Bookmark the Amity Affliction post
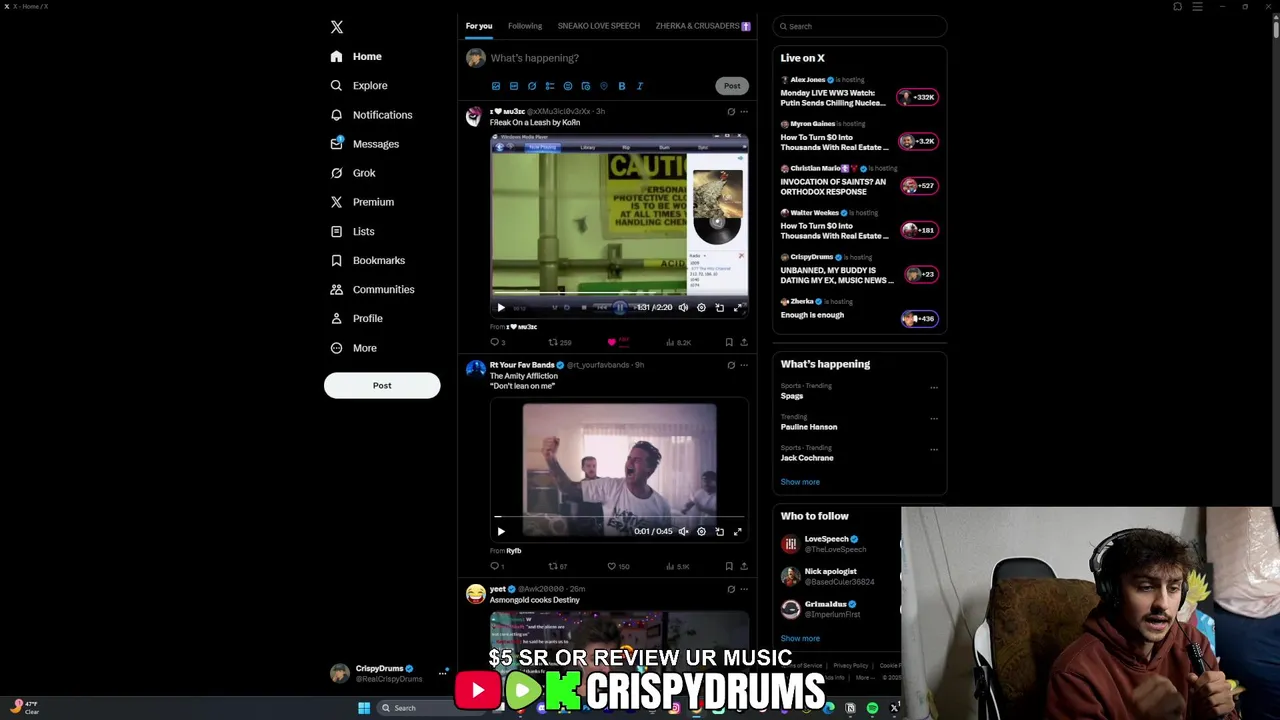This screenshot has height=720, width=1280. 729,566
